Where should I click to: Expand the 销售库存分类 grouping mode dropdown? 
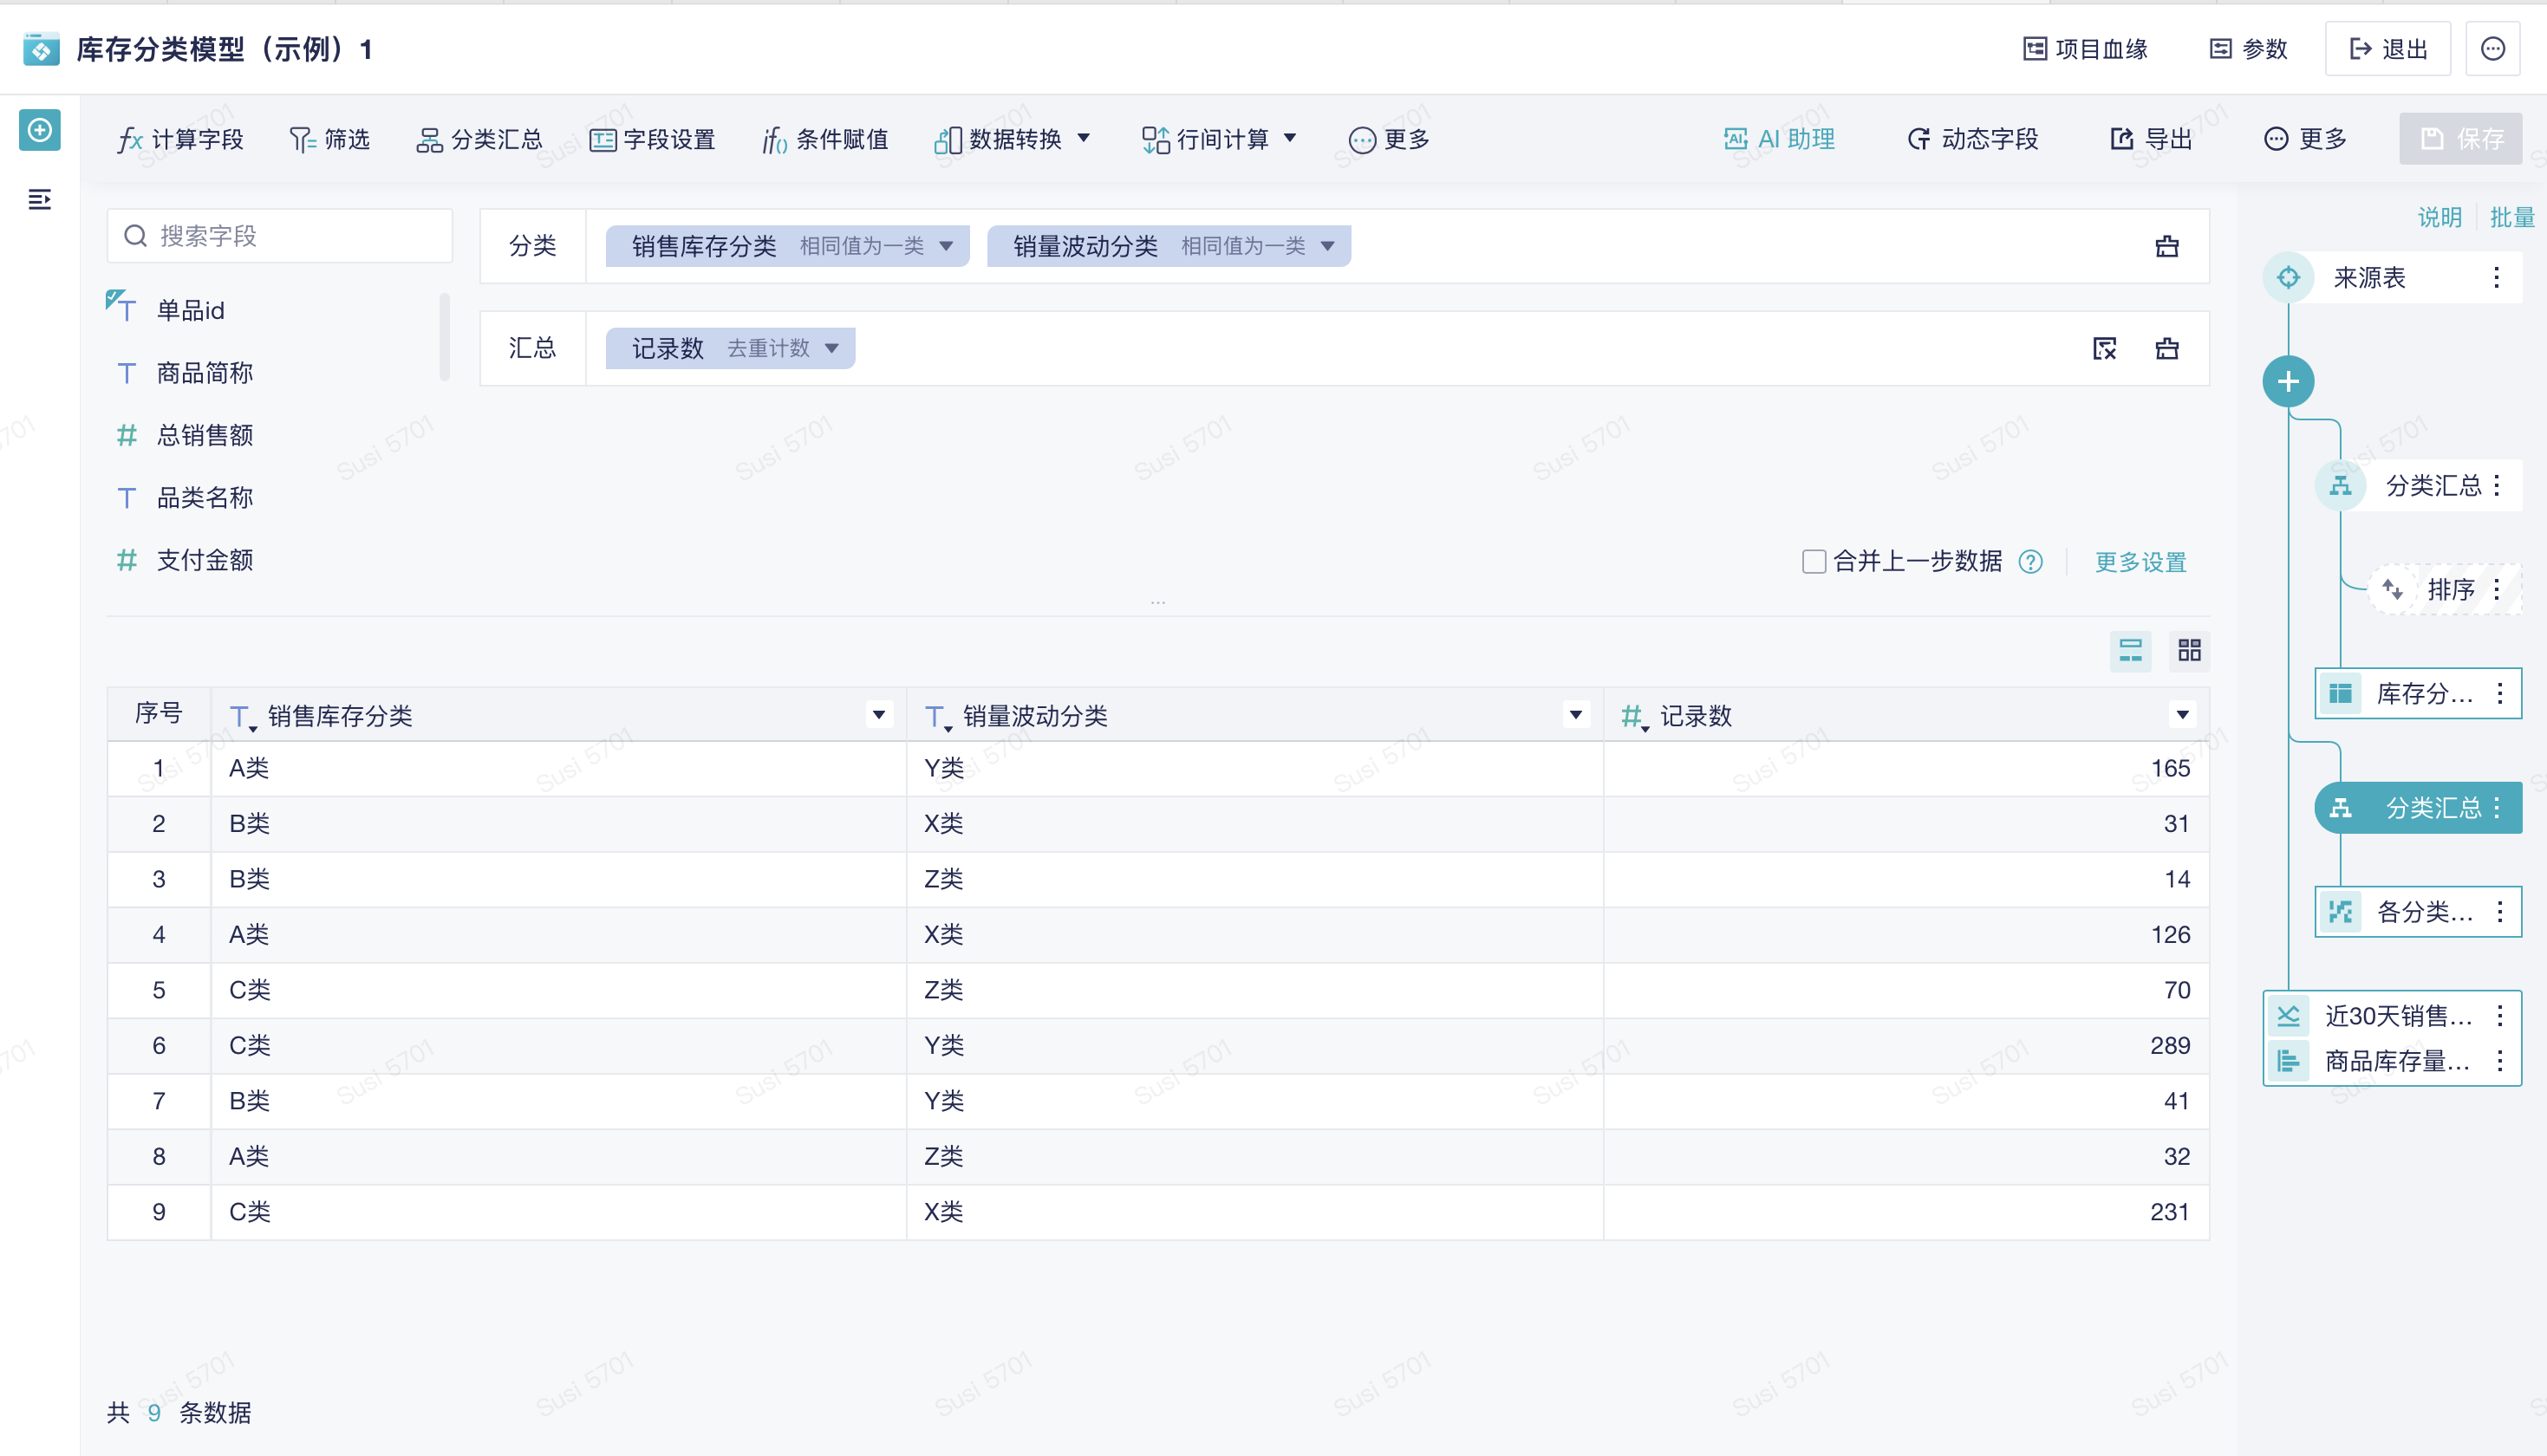(946, 246)
